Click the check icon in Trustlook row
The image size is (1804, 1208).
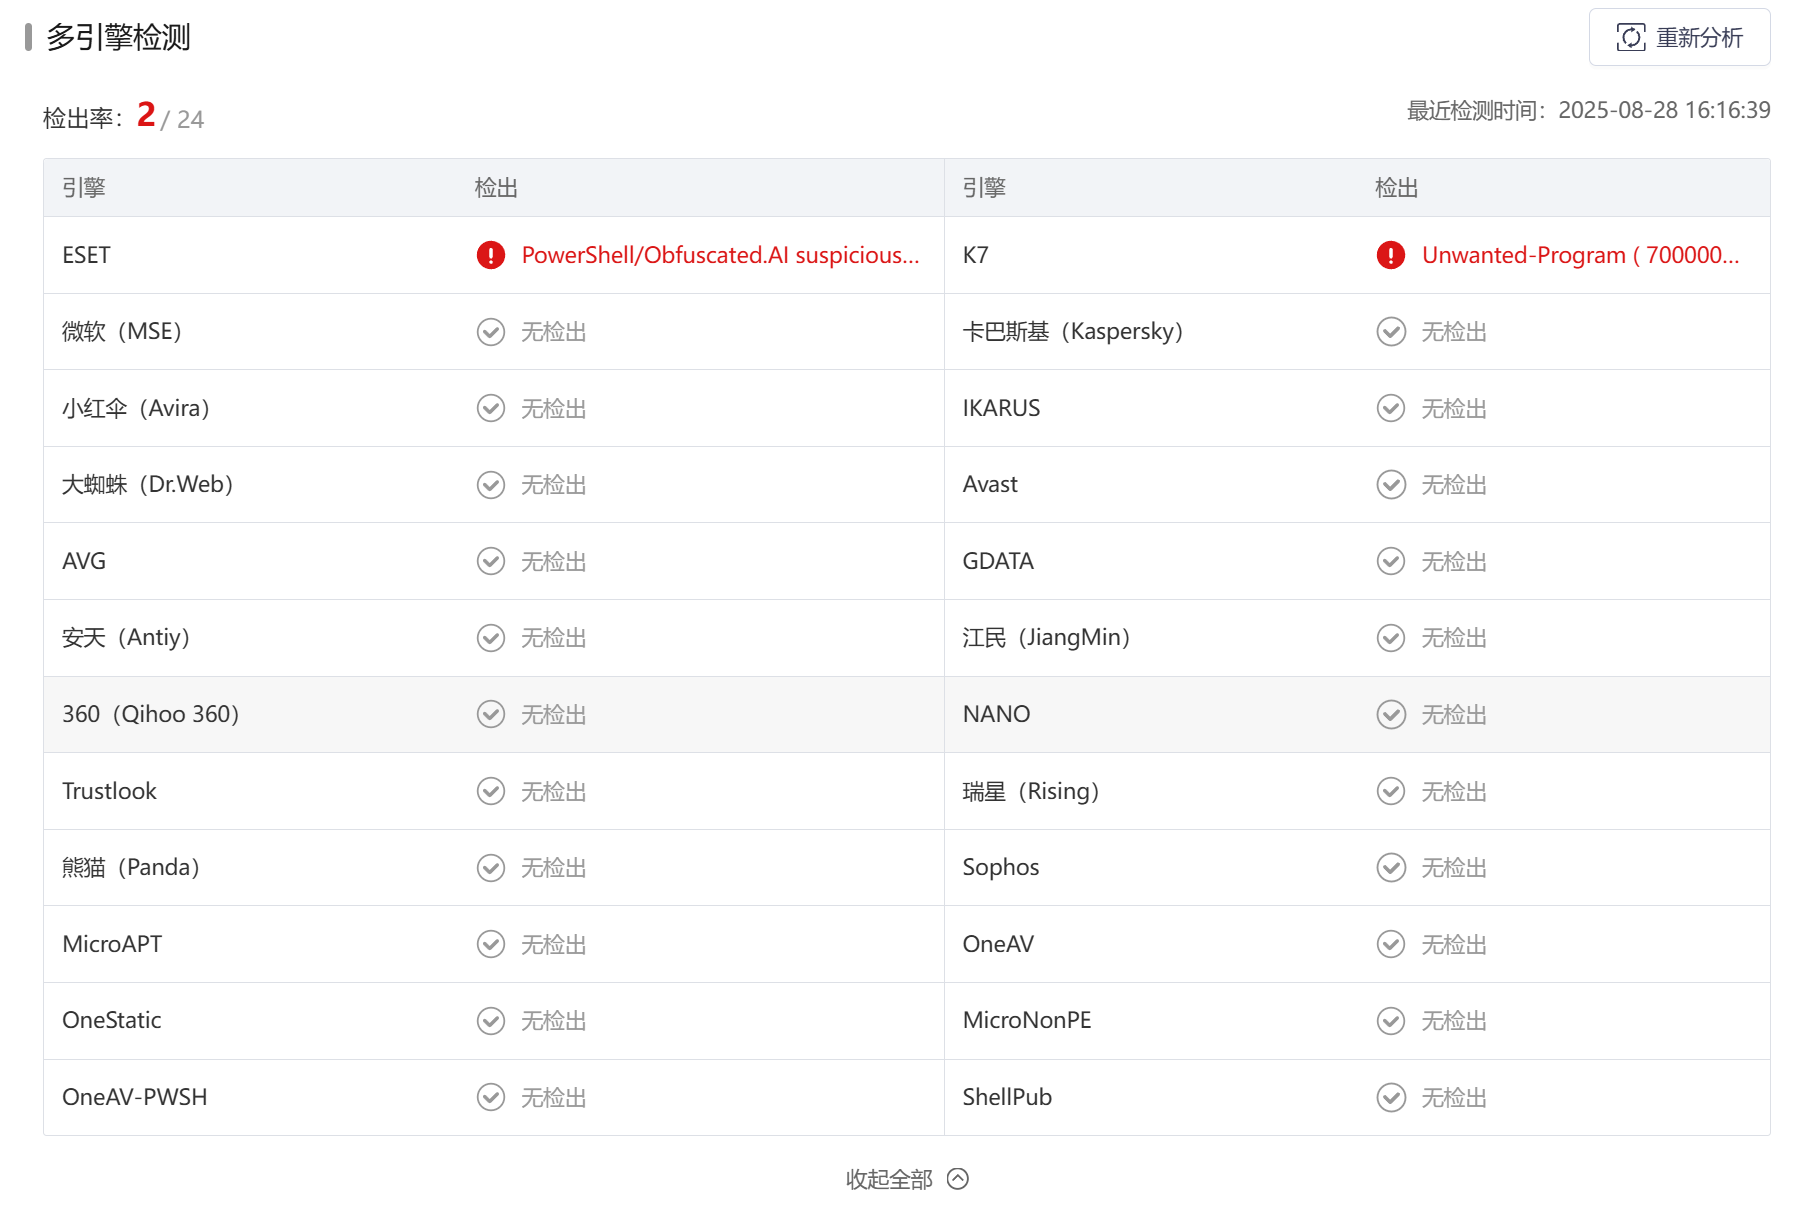pos(491,791)
